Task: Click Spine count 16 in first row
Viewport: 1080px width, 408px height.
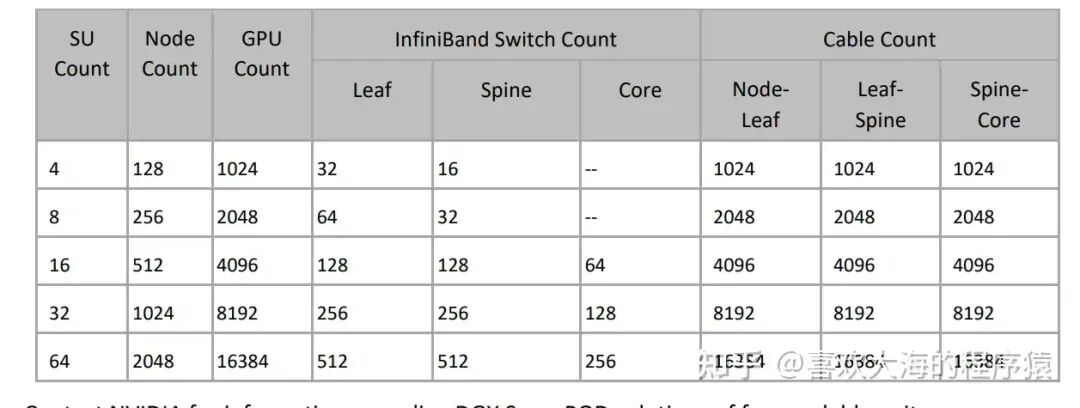Action: (448, 169)
